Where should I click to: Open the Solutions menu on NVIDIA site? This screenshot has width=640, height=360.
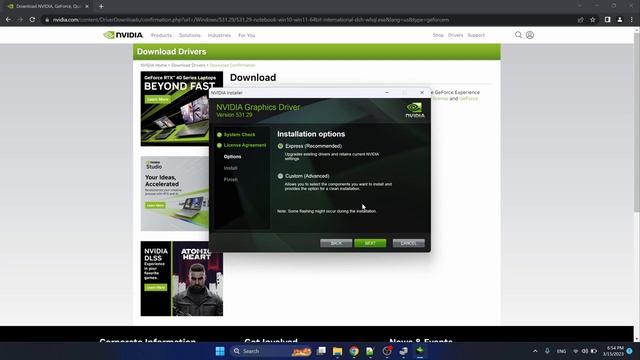point(190,36)
